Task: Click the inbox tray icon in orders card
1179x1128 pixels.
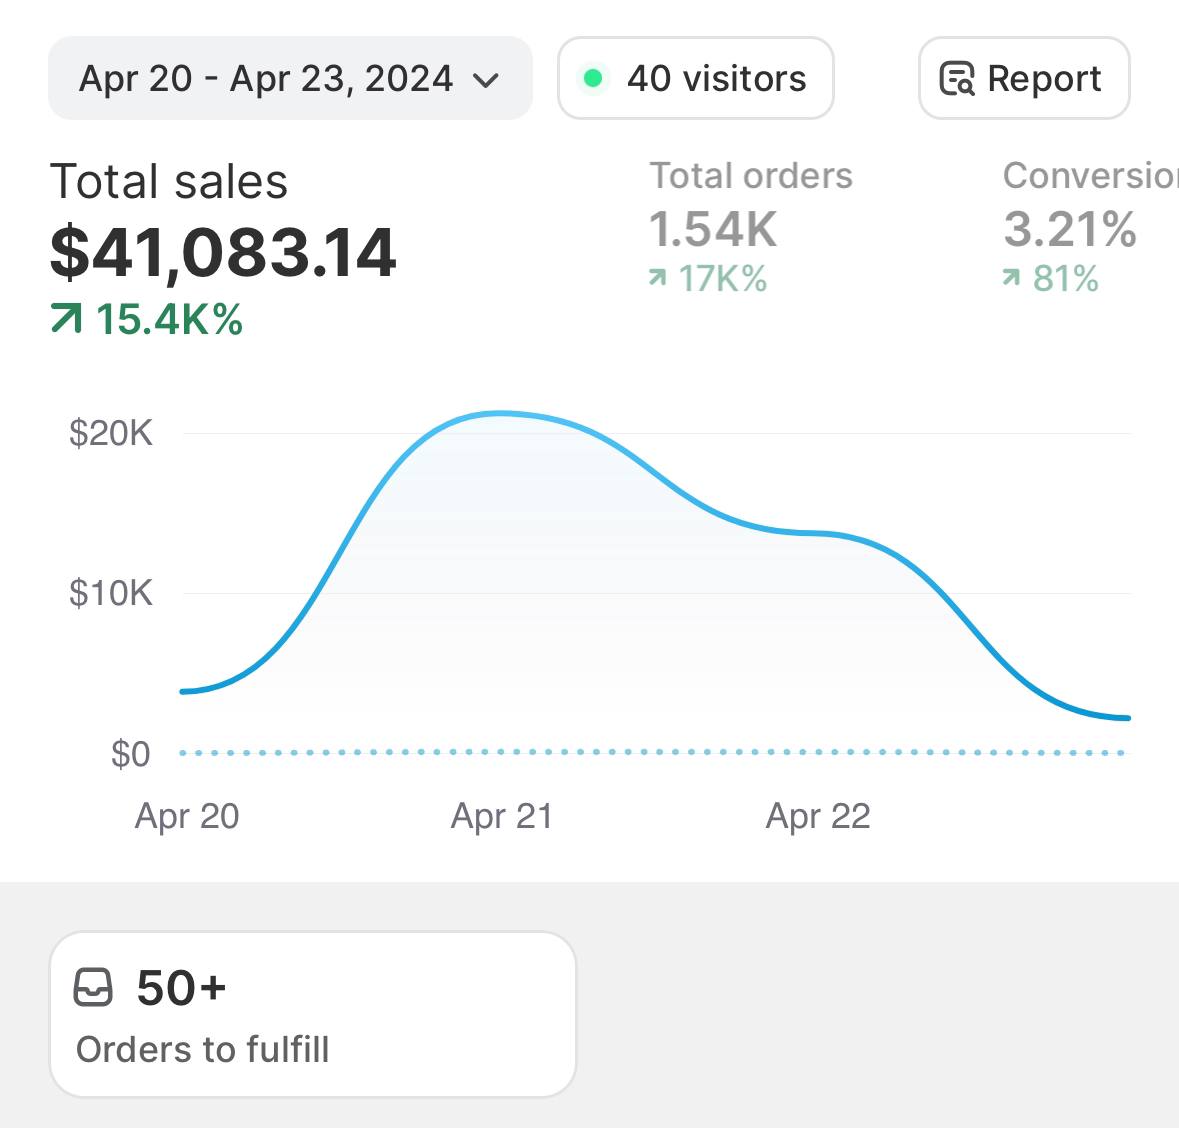Action: point(94,987)
